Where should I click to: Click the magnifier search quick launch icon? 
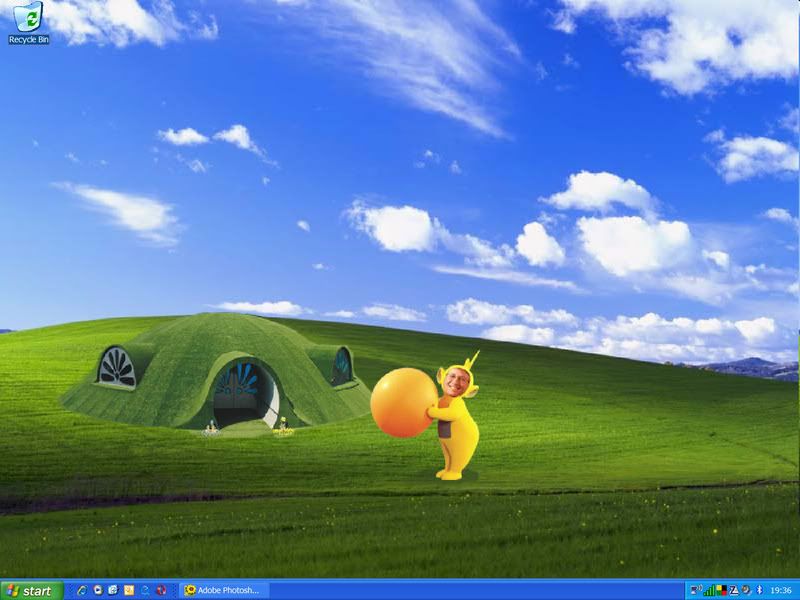pyautogui.click(x=145, y=591)
